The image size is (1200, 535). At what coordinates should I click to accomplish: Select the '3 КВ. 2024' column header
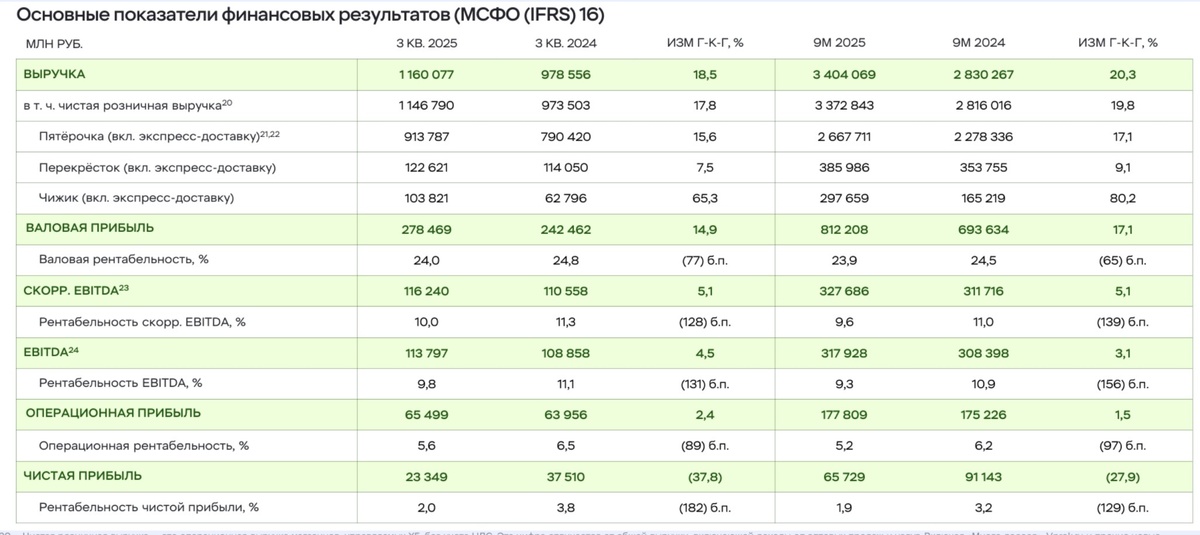point(565,43)
